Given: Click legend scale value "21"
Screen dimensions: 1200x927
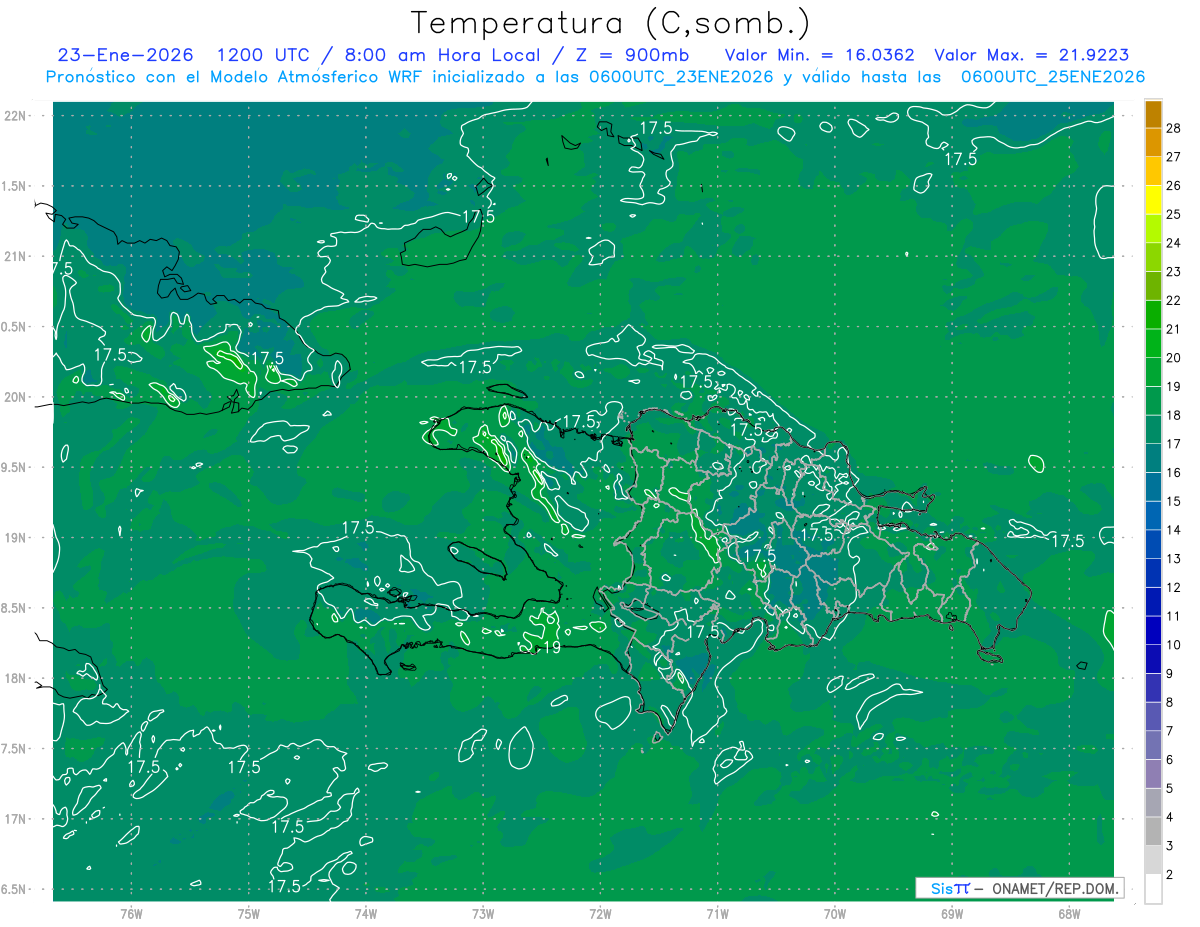Looking at the screenshot, I should click(x=1174, y=329).
